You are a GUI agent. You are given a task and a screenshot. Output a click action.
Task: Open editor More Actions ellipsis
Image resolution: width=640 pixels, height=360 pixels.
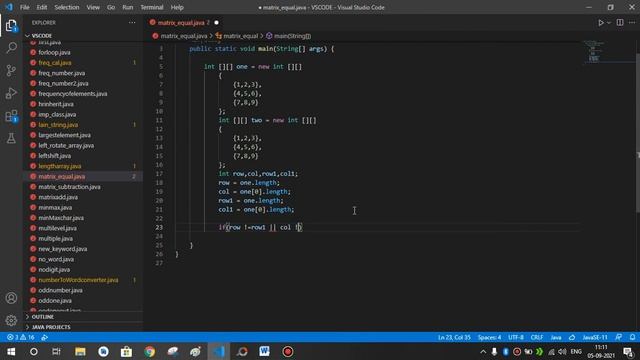(632, 23)
